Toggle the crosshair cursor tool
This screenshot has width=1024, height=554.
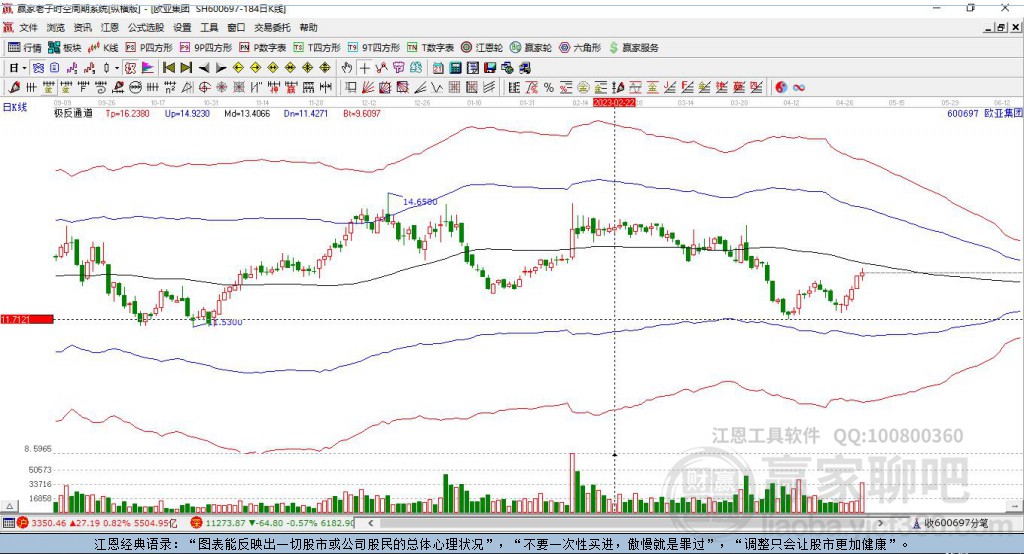click(x=364, y=68)
